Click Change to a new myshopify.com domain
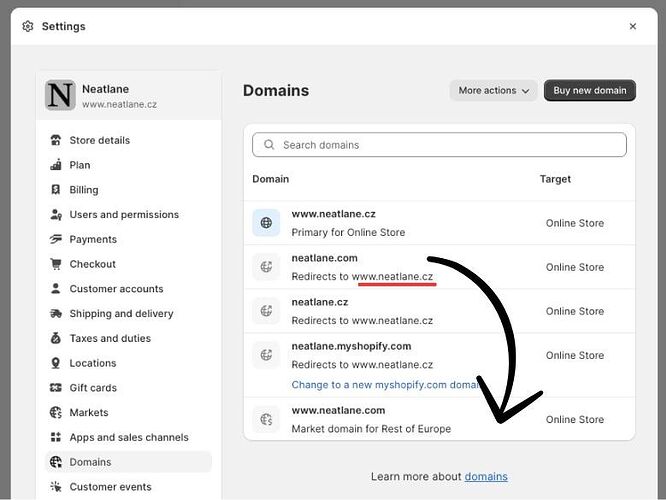 click(385, 385)
